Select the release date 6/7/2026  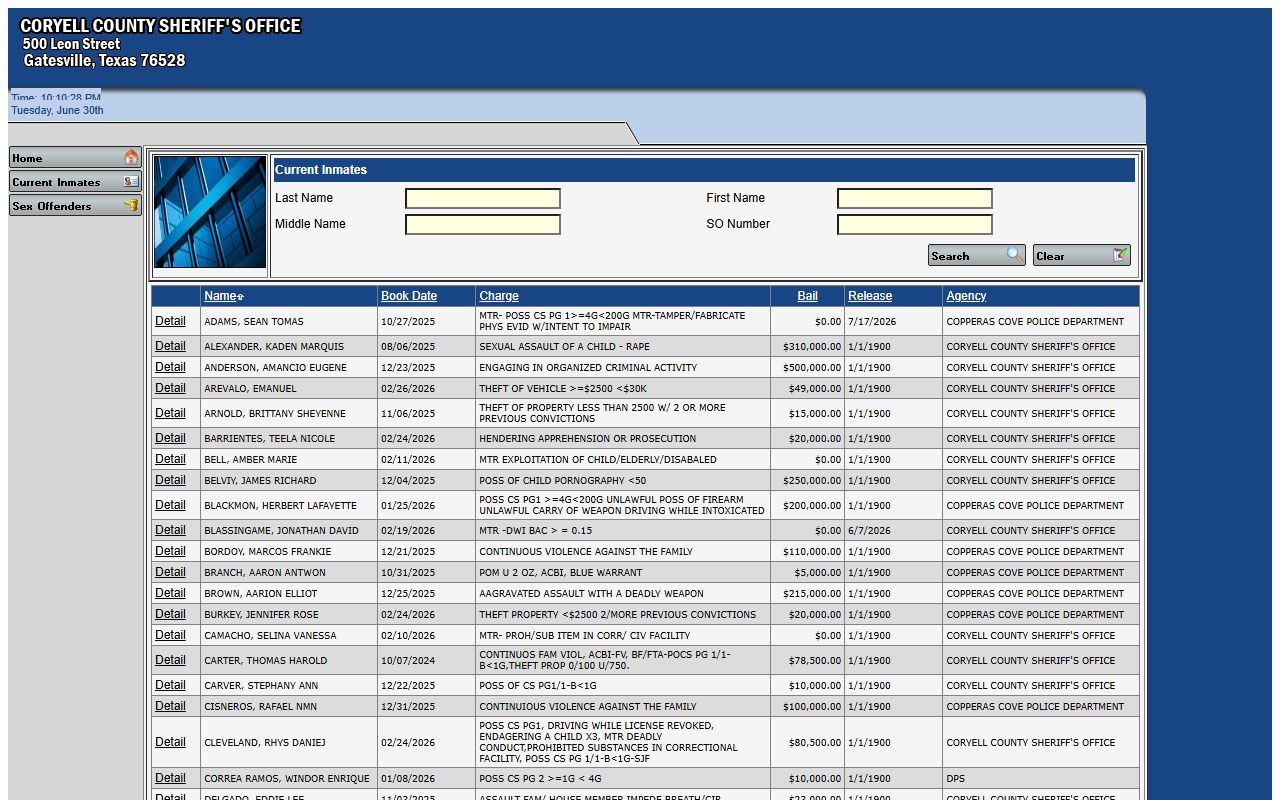pos(869,531)
